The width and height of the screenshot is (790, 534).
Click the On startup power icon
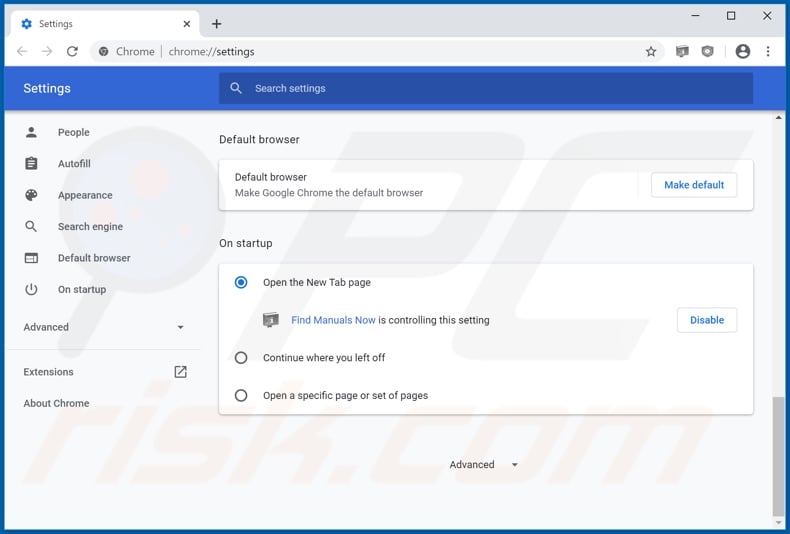pos(31,289)
